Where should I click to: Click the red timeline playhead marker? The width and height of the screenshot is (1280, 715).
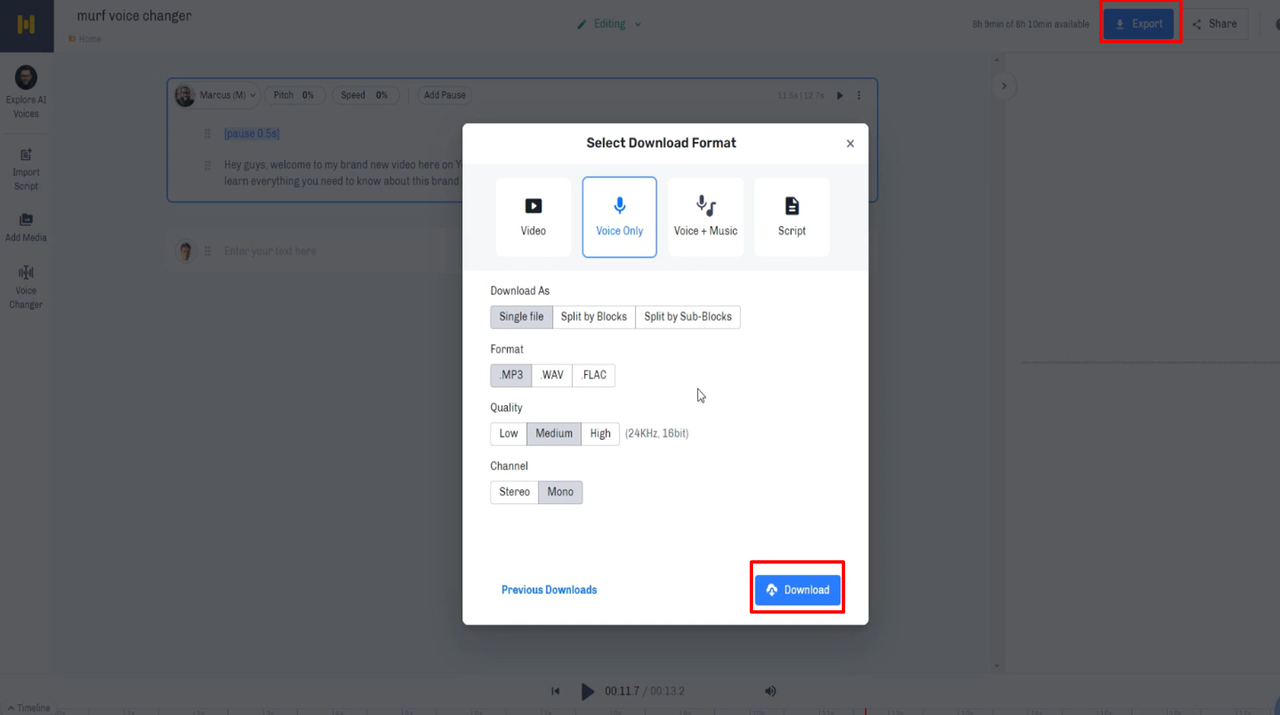(x=865, y=711)
